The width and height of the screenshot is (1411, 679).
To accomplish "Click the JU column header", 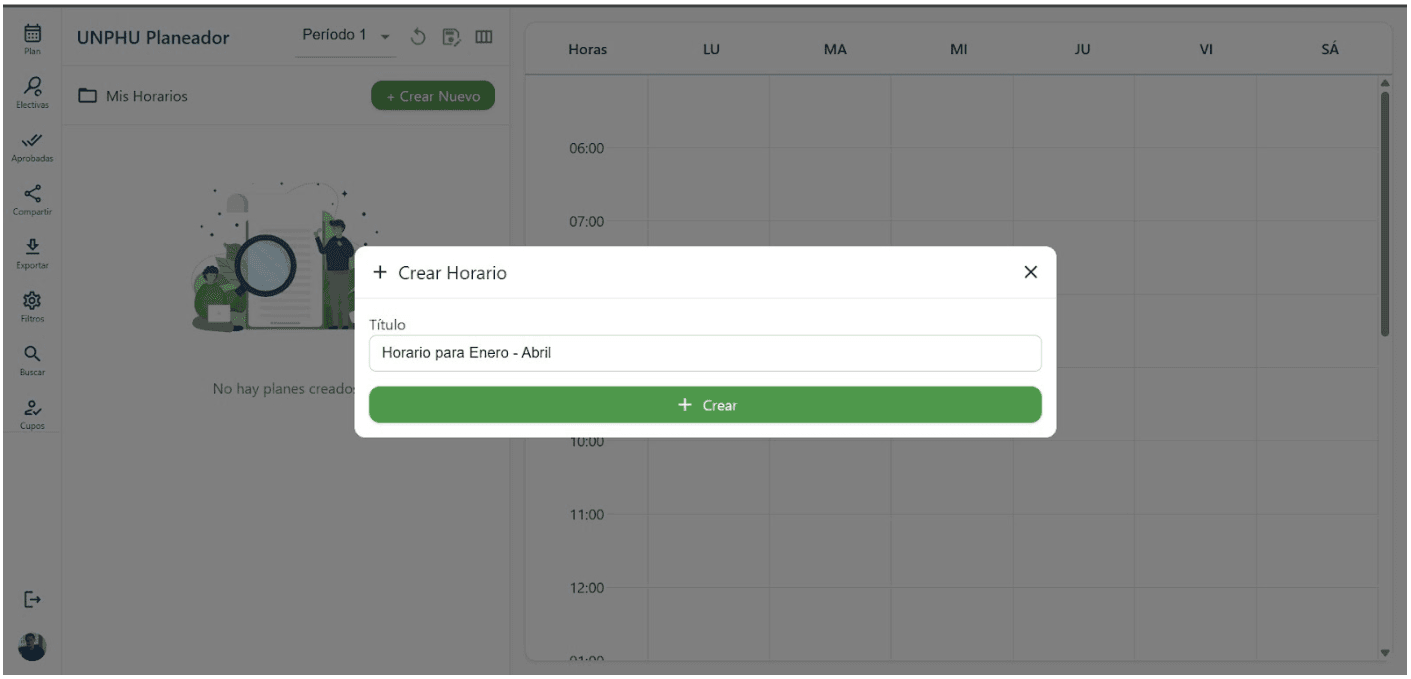I will (x=1082, y=49).
